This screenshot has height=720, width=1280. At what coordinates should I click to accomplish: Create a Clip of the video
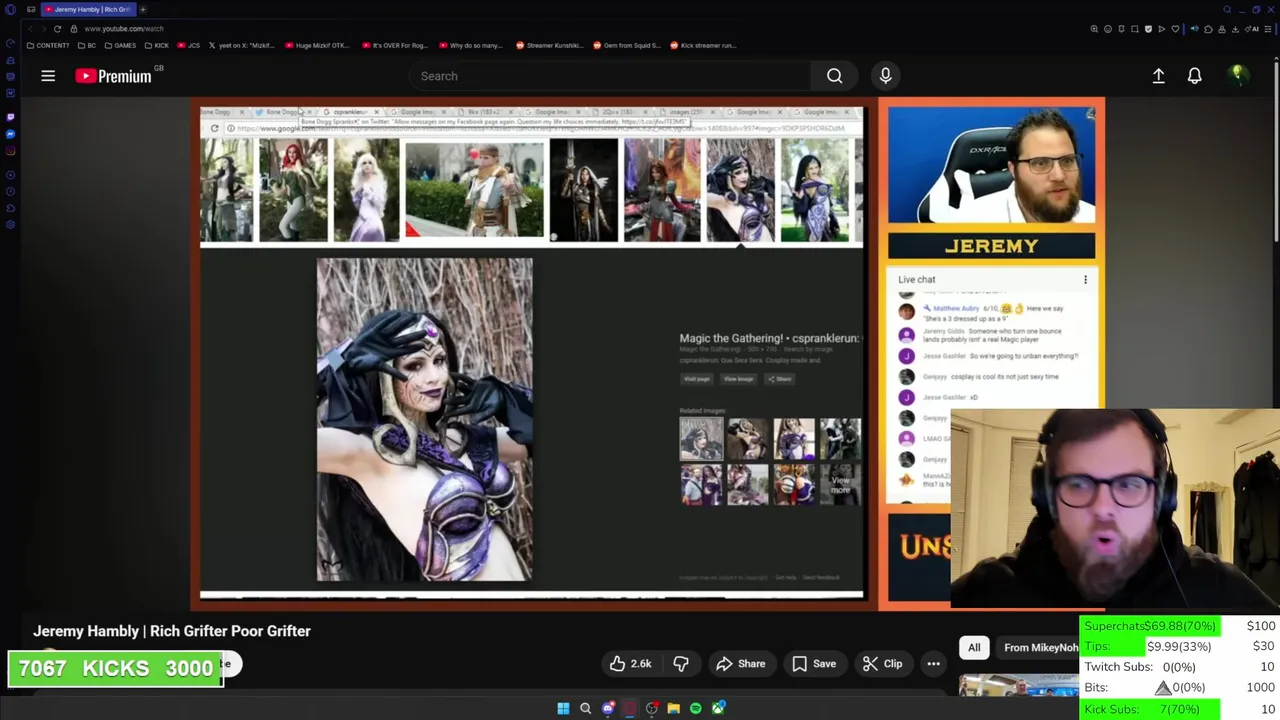pos(882,664)
